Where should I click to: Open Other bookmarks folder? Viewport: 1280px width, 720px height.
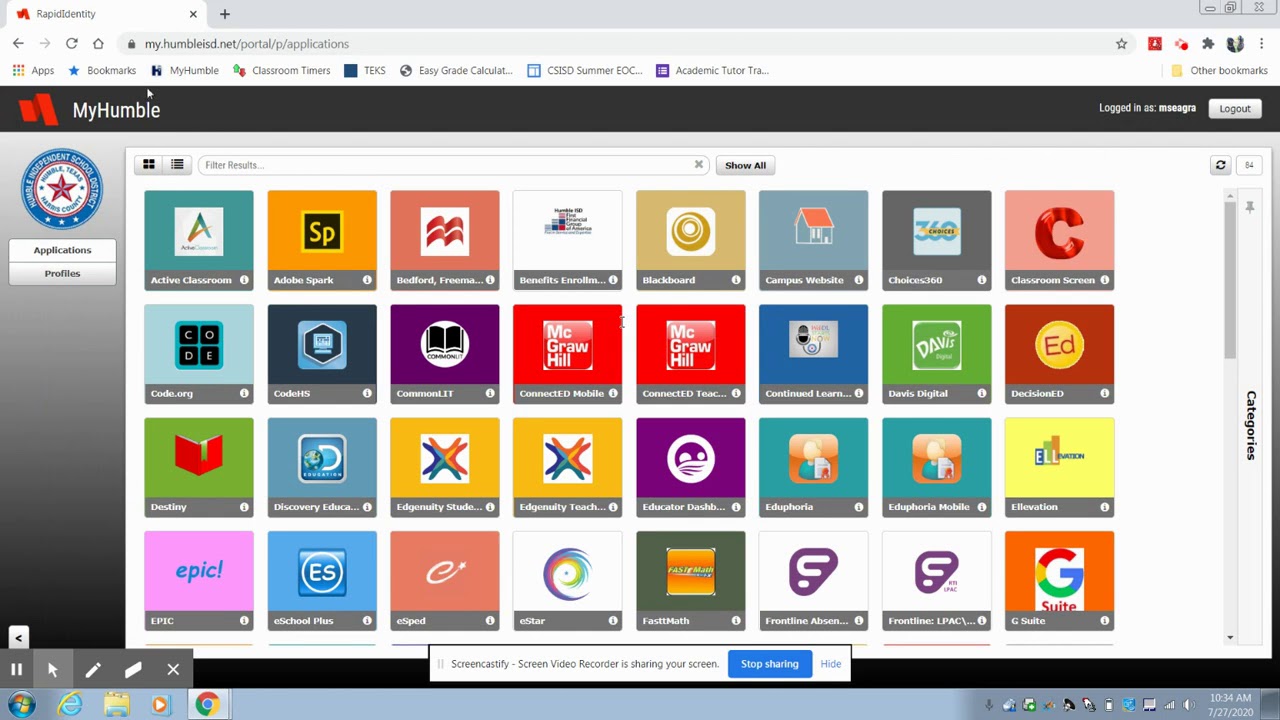coord(1219,70)
